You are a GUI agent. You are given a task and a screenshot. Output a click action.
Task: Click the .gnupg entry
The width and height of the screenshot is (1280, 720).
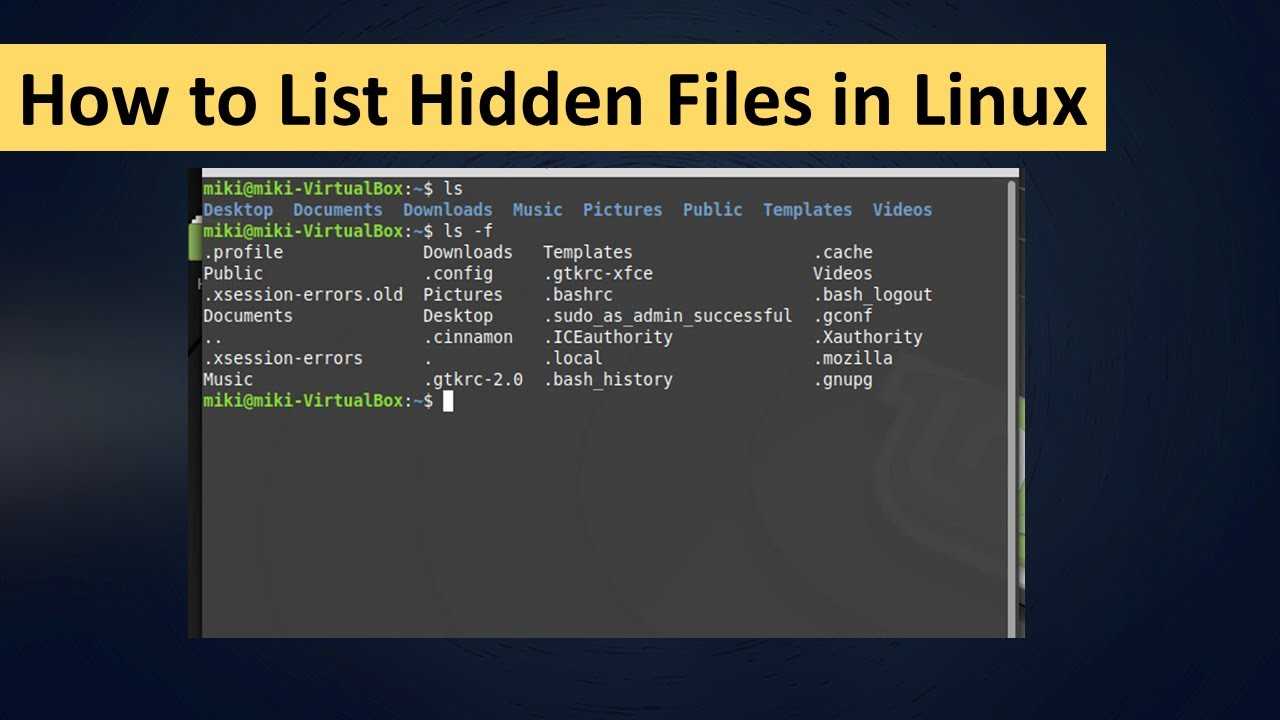tap(843, 380)
